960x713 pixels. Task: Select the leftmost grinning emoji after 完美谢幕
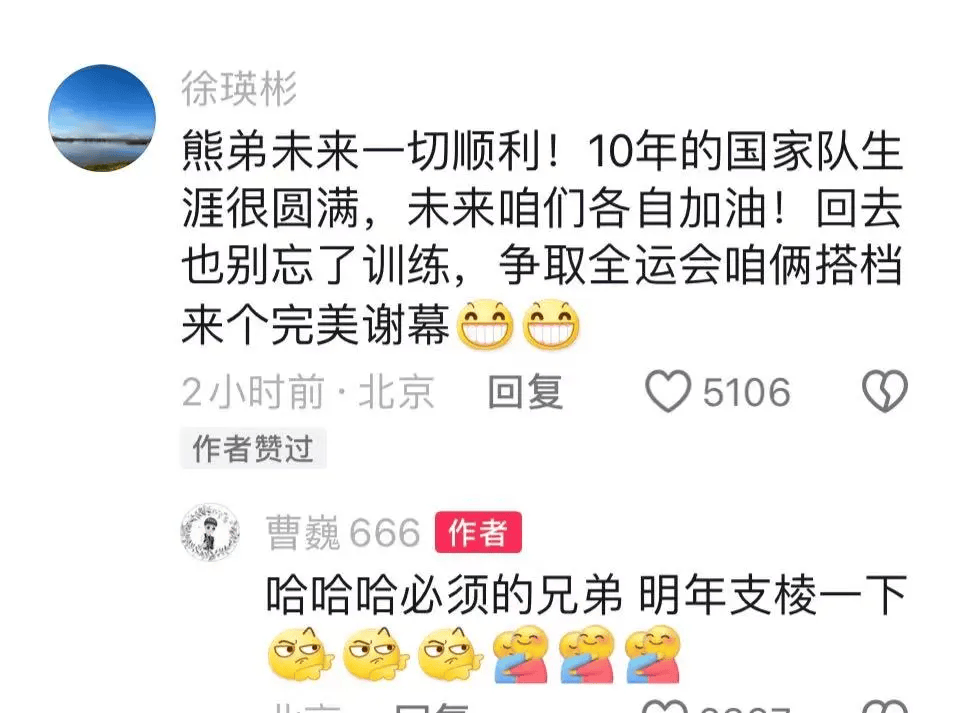486,324
